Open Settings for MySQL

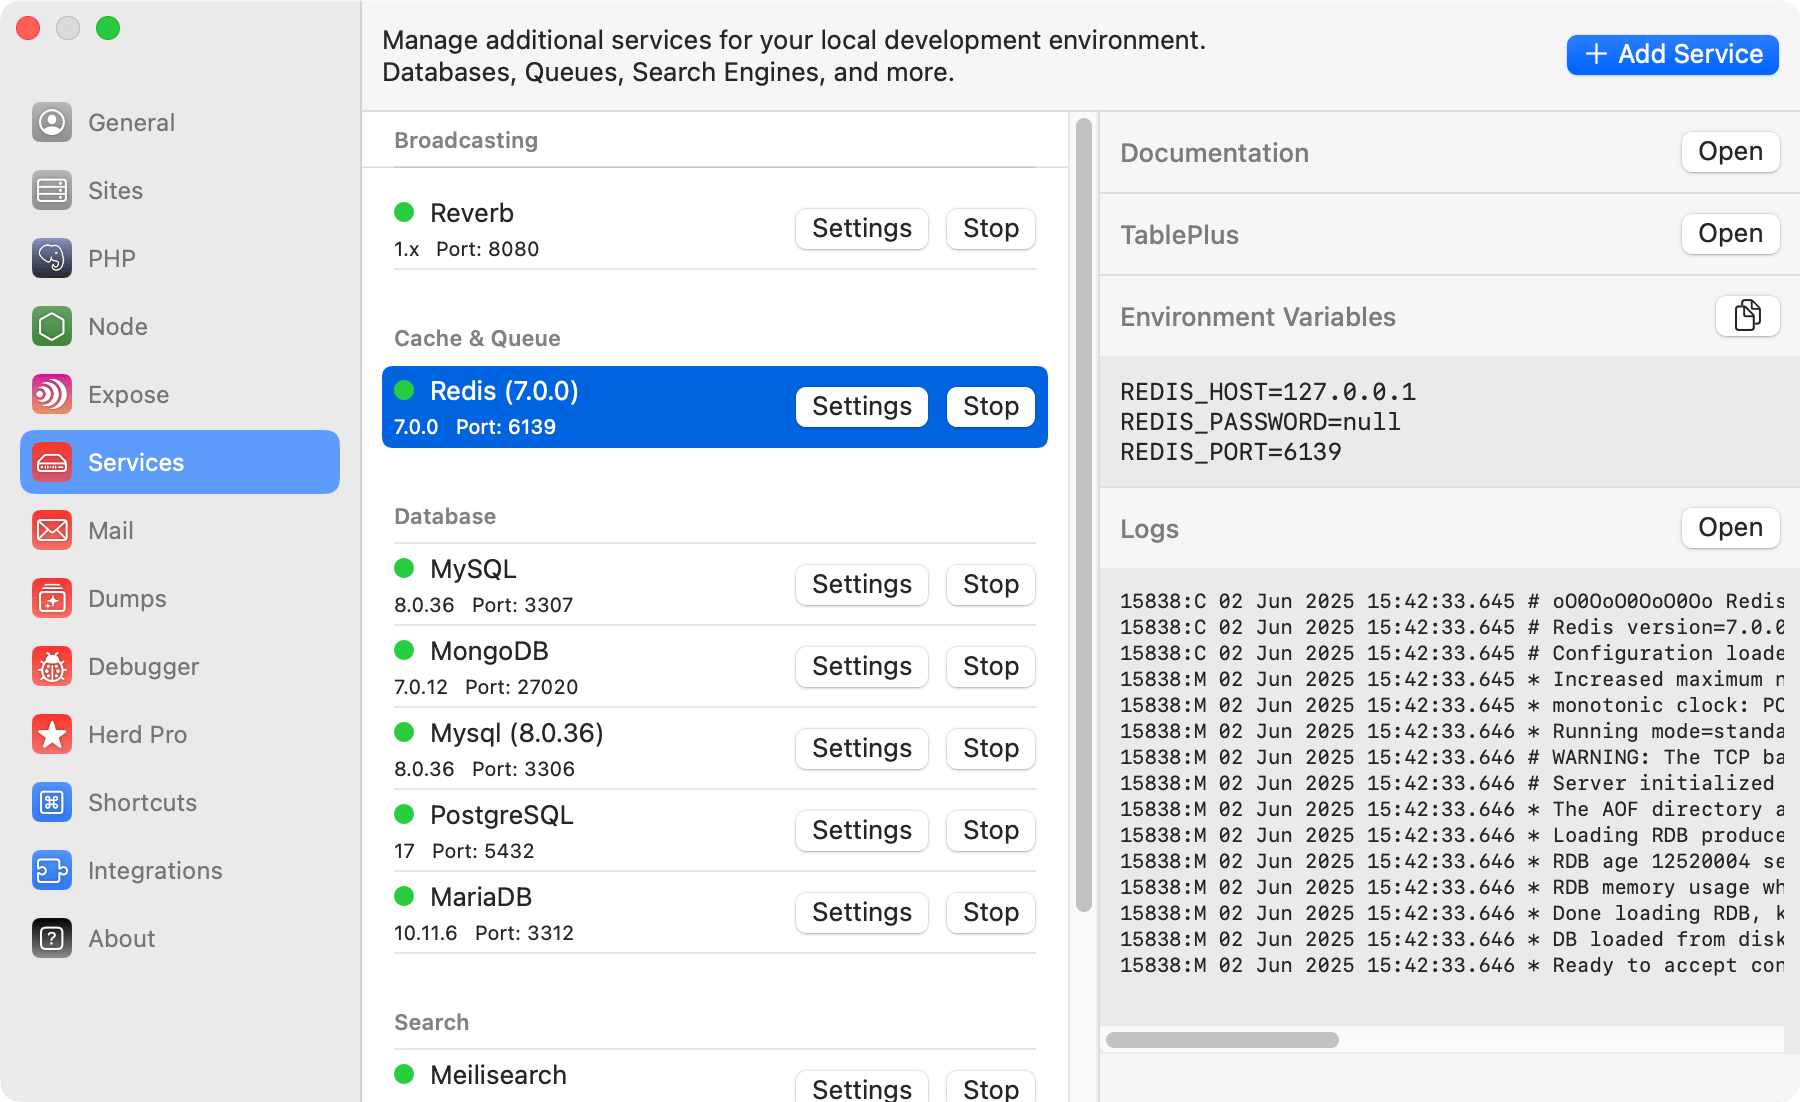[861, 584]
